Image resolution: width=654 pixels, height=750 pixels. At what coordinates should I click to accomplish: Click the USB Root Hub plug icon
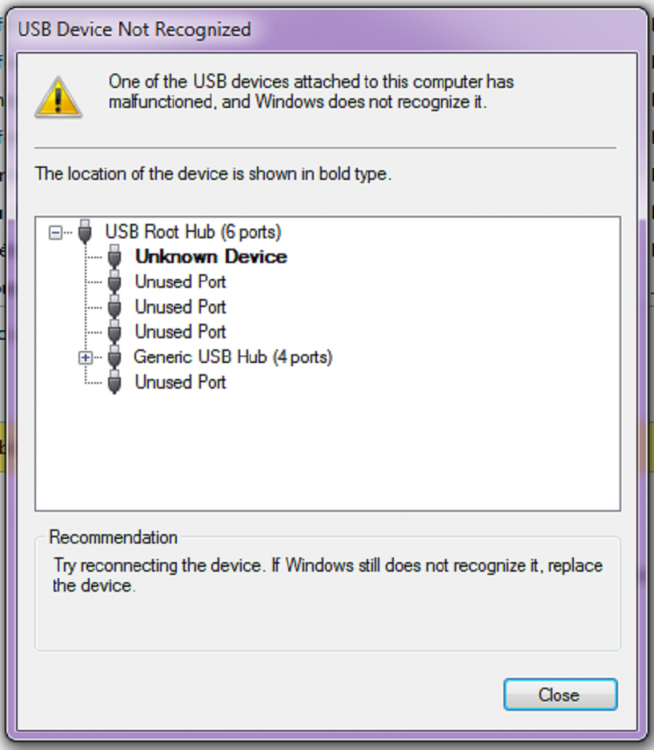click(x=86, y=232)
